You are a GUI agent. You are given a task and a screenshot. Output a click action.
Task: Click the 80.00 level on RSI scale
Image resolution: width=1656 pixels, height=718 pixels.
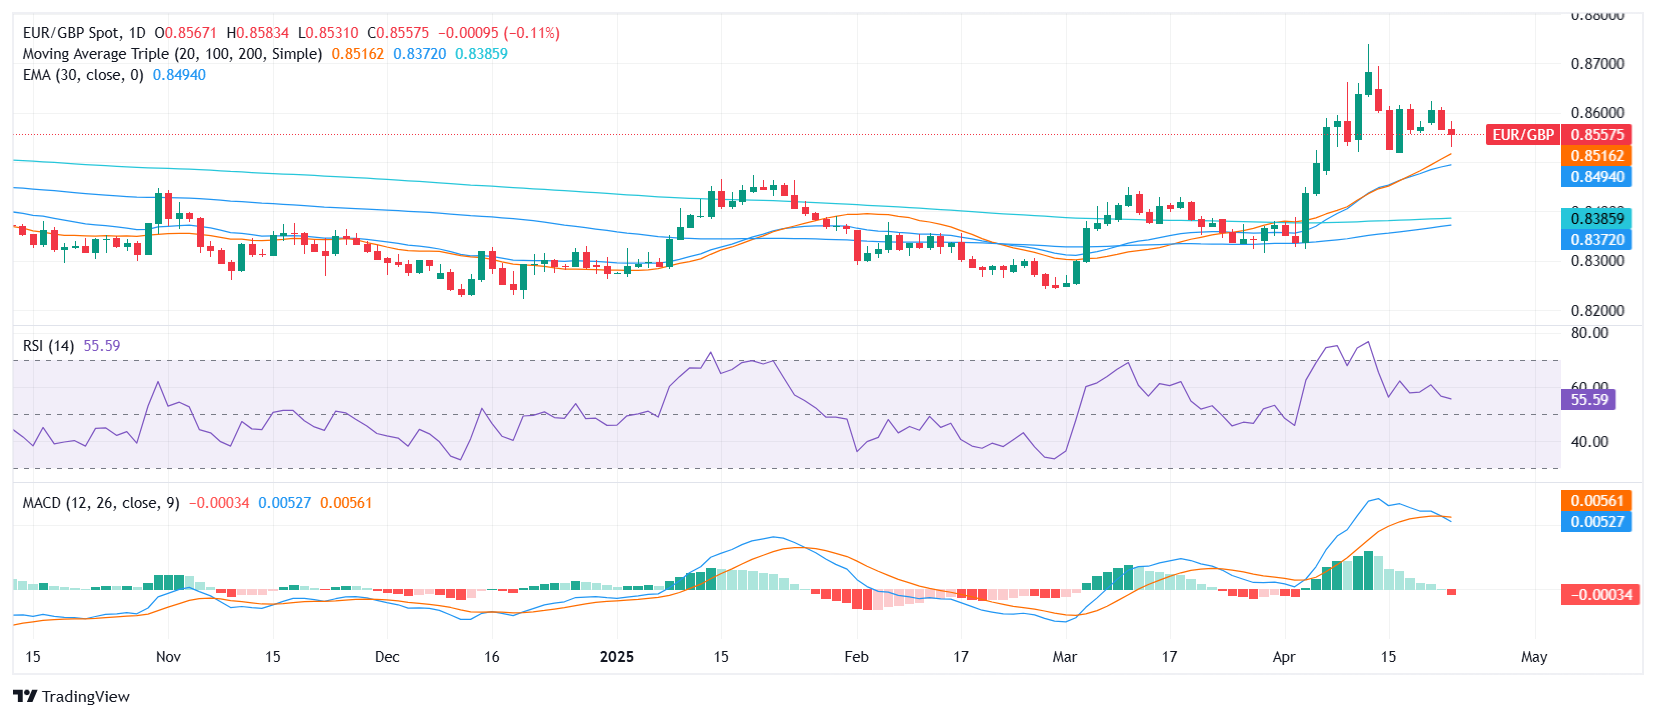[1589, 333]
